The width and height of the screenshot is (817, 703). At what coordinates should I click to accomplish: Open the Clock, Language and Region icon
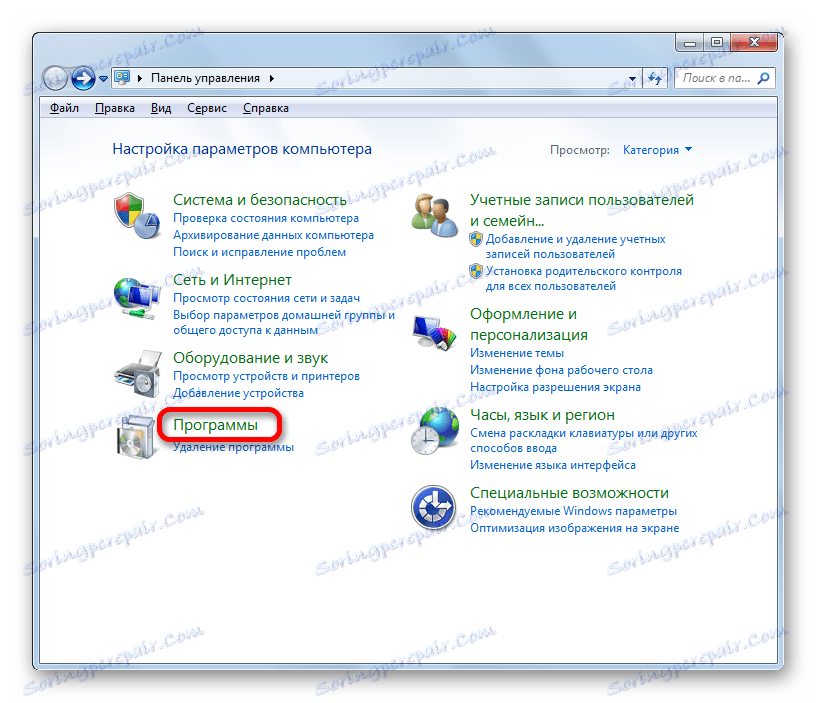pos(435,431)
